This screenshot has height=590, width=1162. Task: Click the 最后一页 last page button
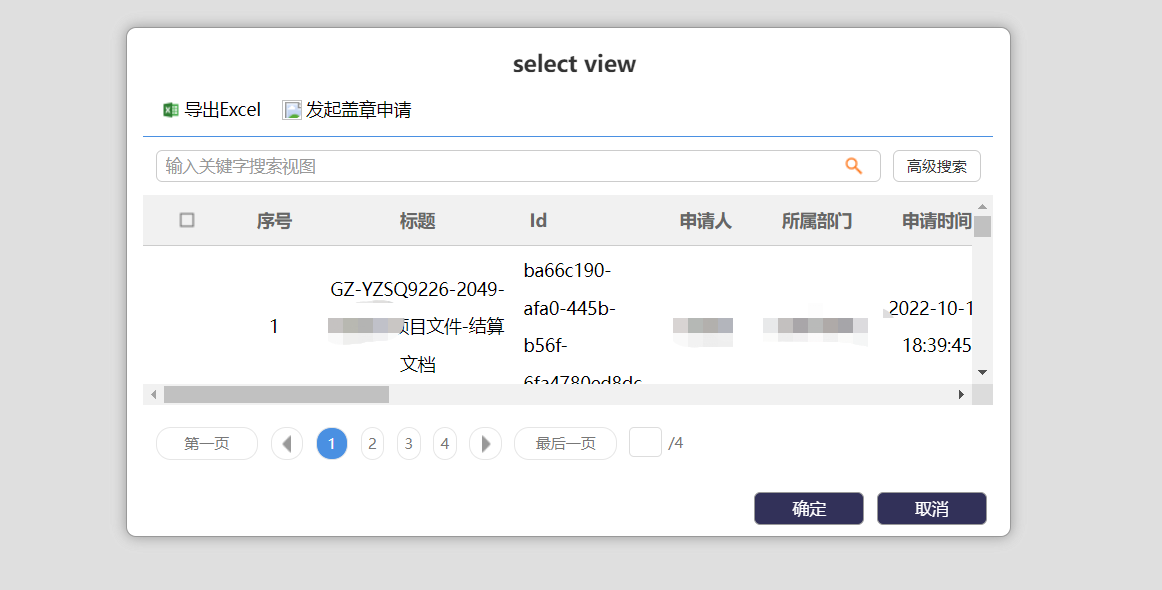565,443
